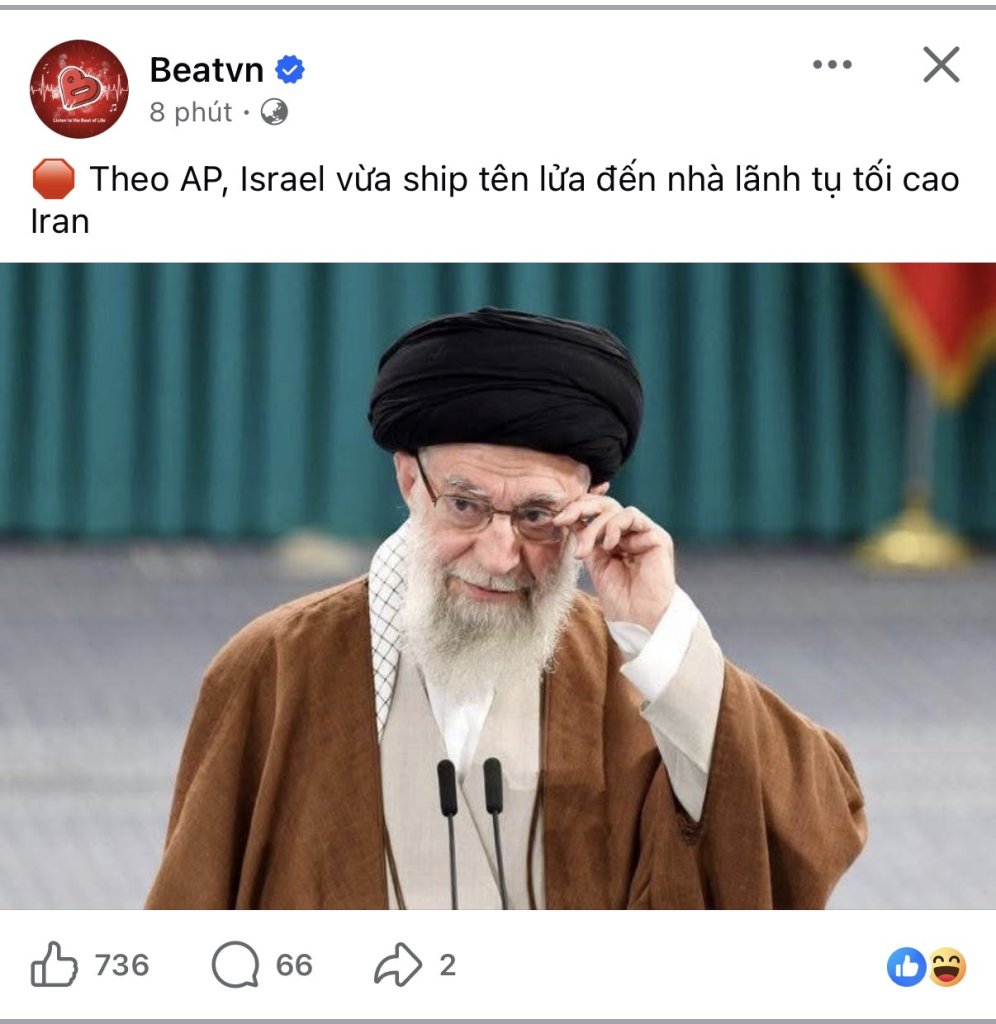View the 736 likes count
996x1024 pixels.
click(122, 965)
